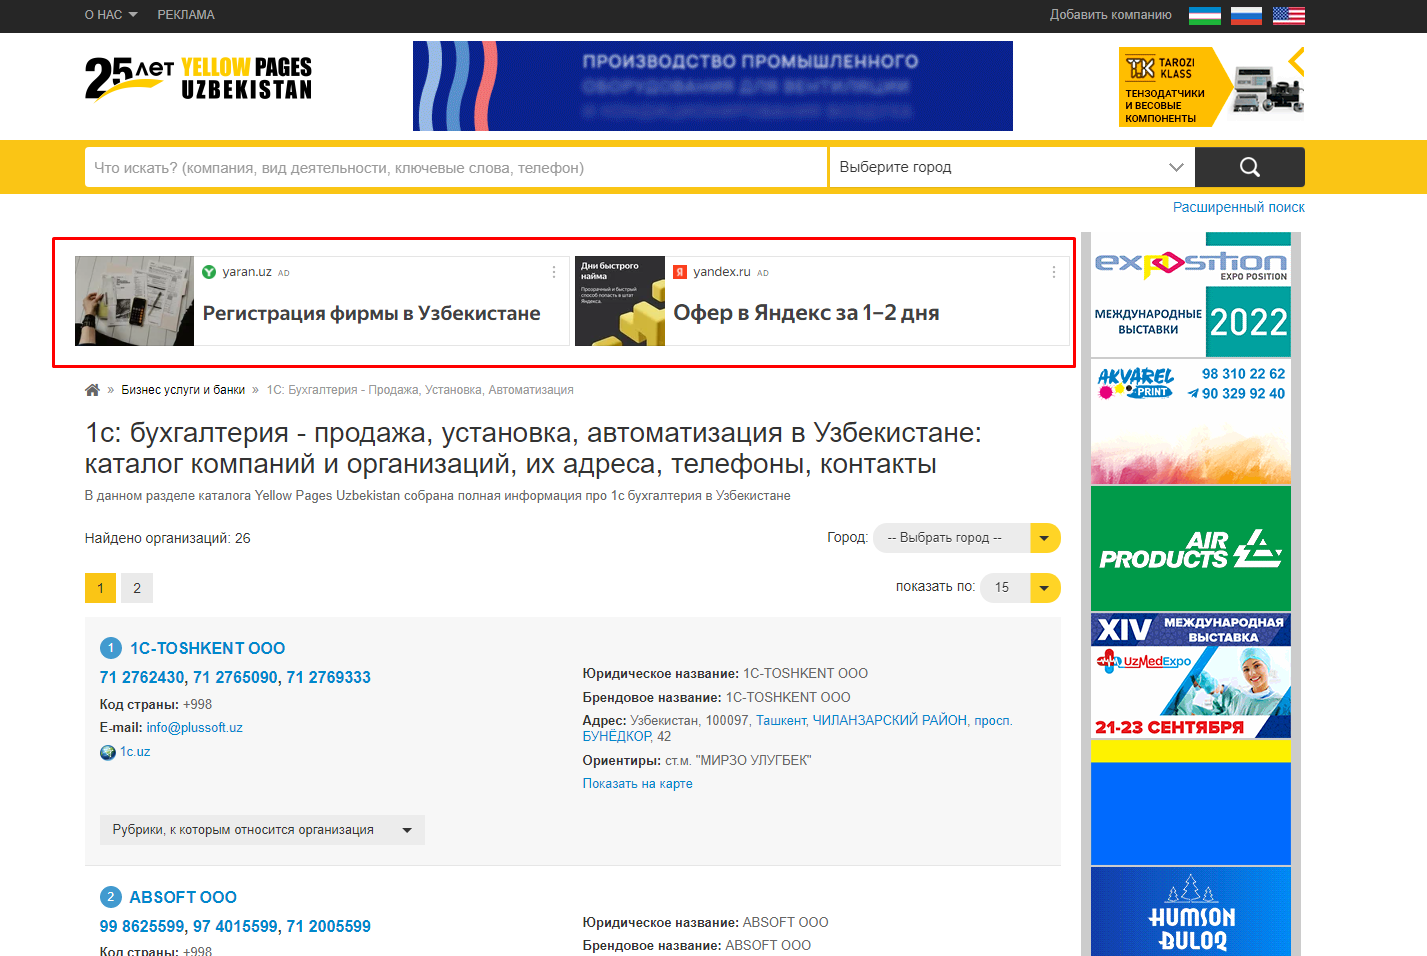Go to home via breadcrumb house icon
Screen dimensions: 1427x956
tap(92, 390)
